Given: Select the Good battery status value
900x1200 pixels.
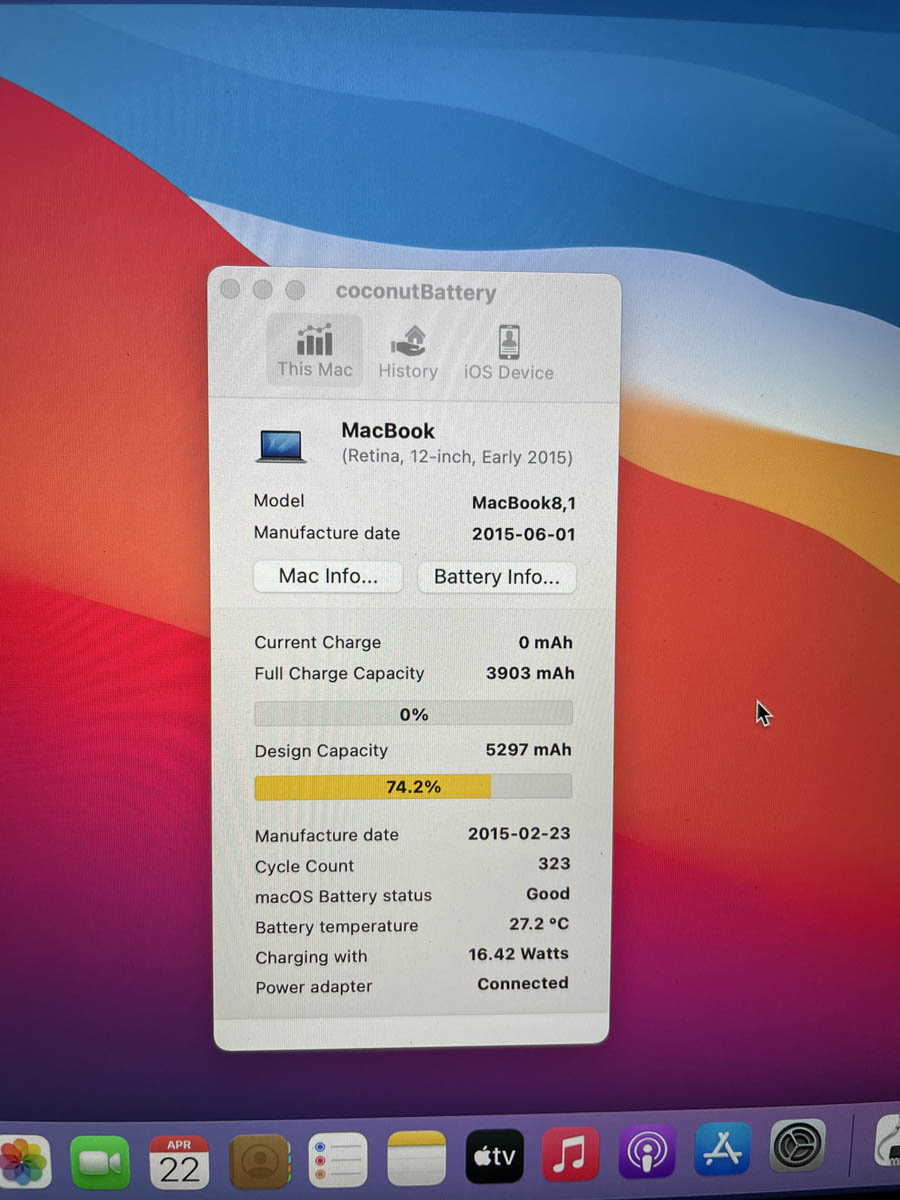Looking at the screenshot, I should point(548,893).
